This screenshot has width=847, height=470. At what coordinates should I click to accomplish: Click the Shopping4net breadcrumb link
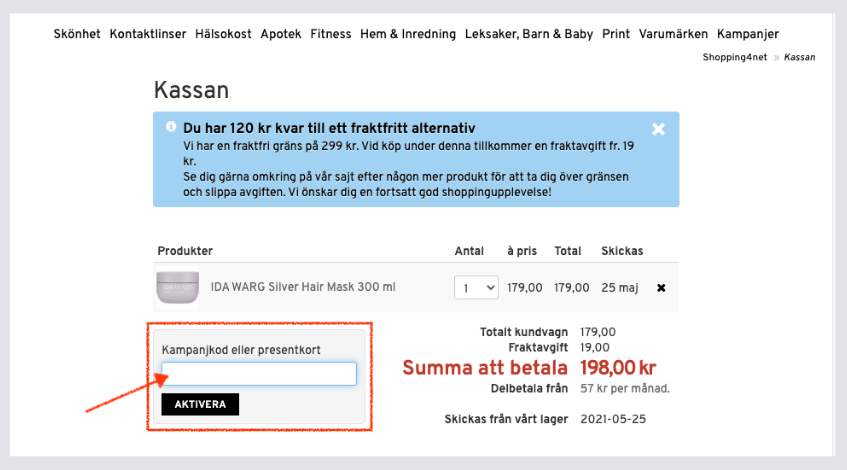[735, 58]
